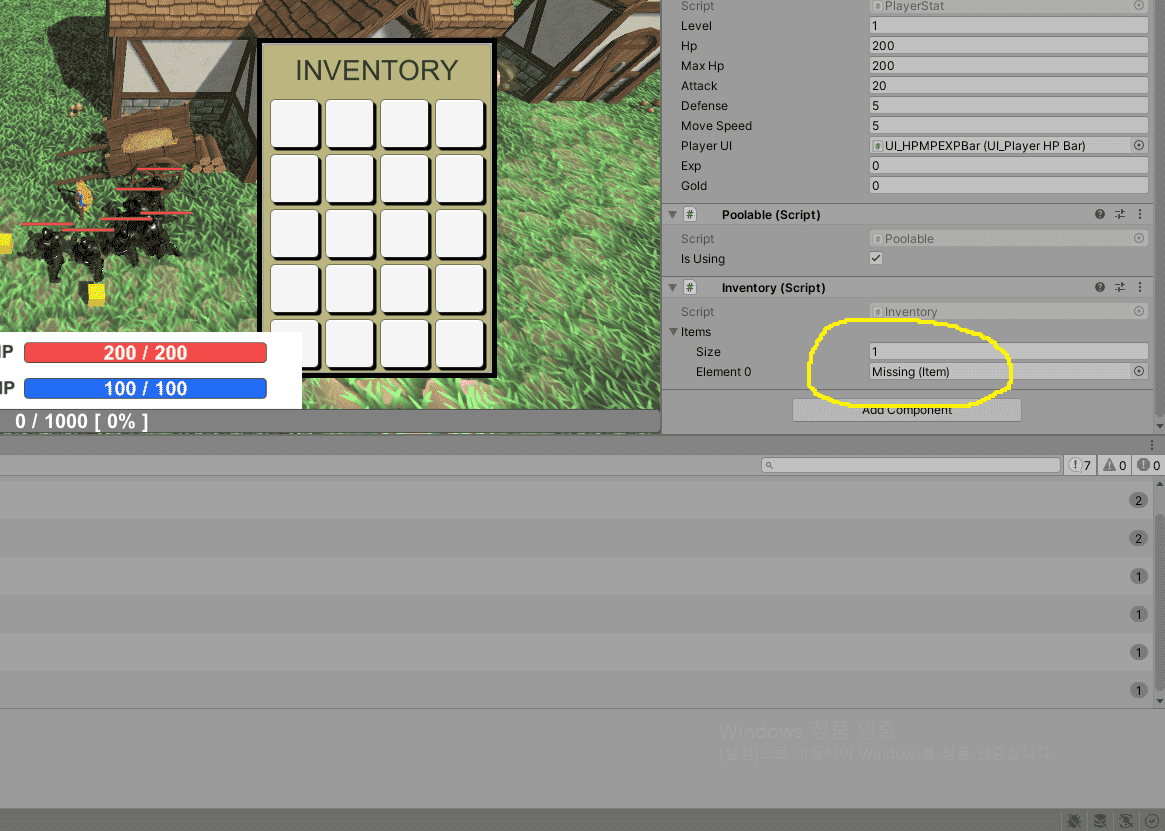Viewport: 1165px width, 831px height.
Task: Click the Items Size field
Action: [1008, 352]
